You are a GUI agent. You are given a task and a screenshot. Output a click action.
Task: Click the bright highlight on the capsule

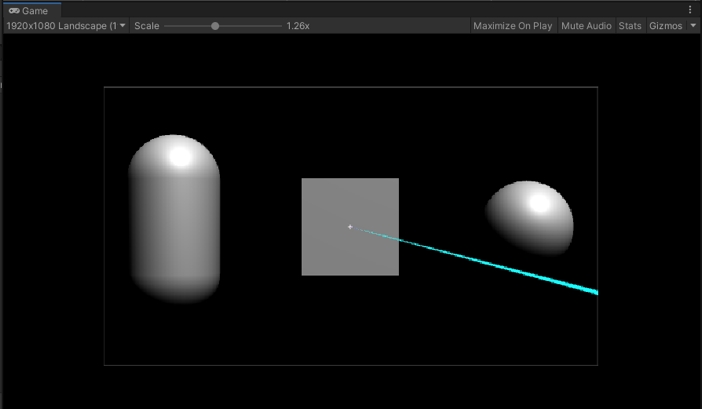[180, 156]
